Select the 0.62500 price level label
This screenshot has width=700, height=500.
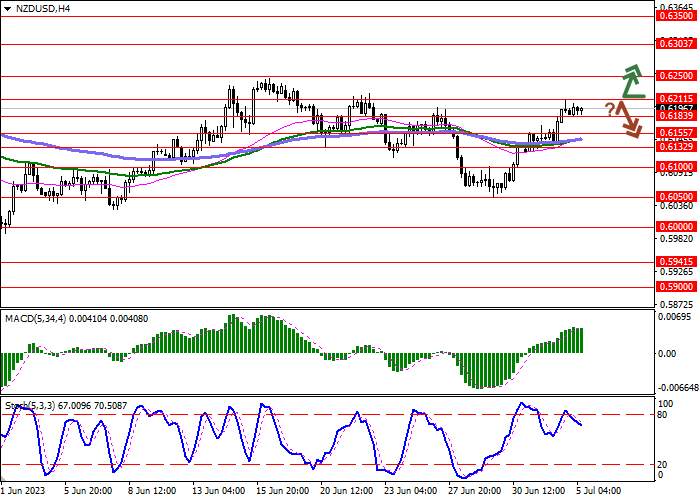(x=676, y=76)
